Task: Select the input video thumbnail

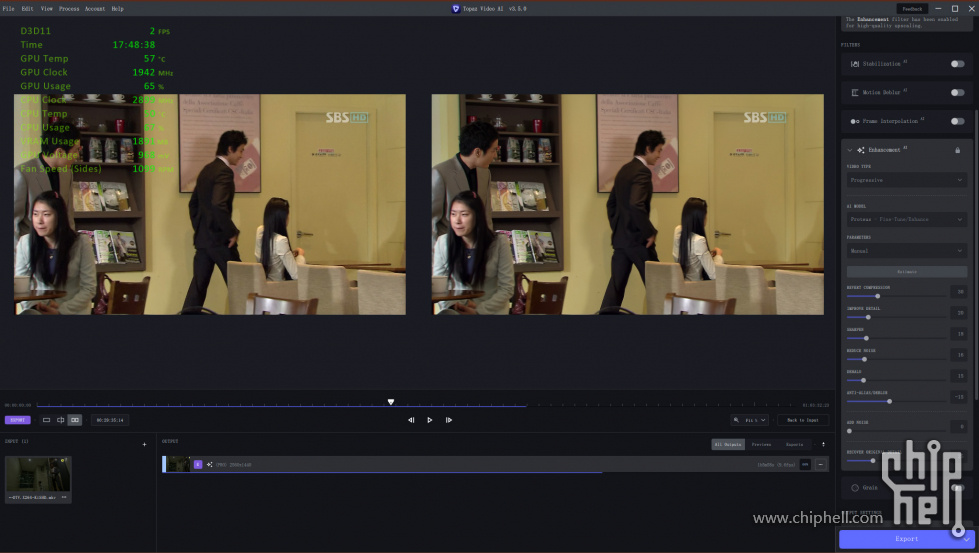Action: click(38, 475)
